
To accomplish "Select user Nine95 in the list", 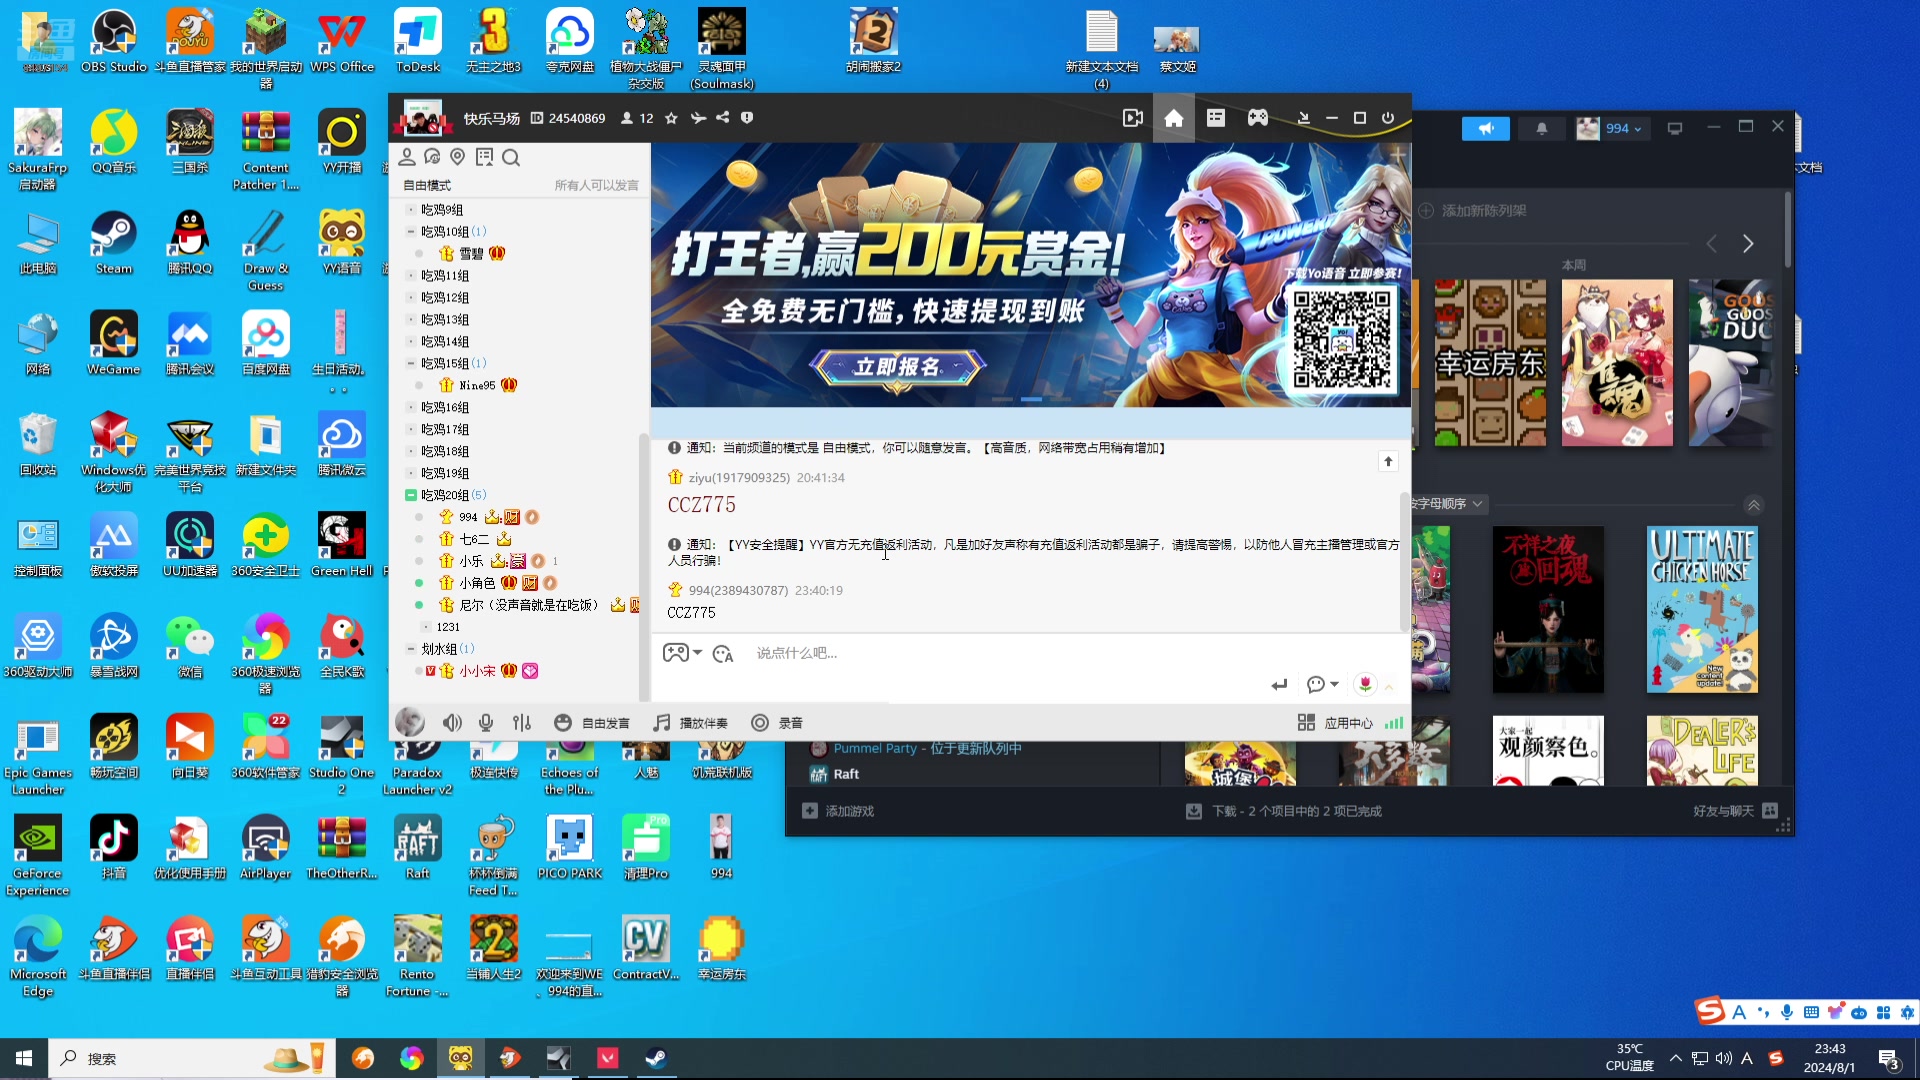I will (477, 385).
